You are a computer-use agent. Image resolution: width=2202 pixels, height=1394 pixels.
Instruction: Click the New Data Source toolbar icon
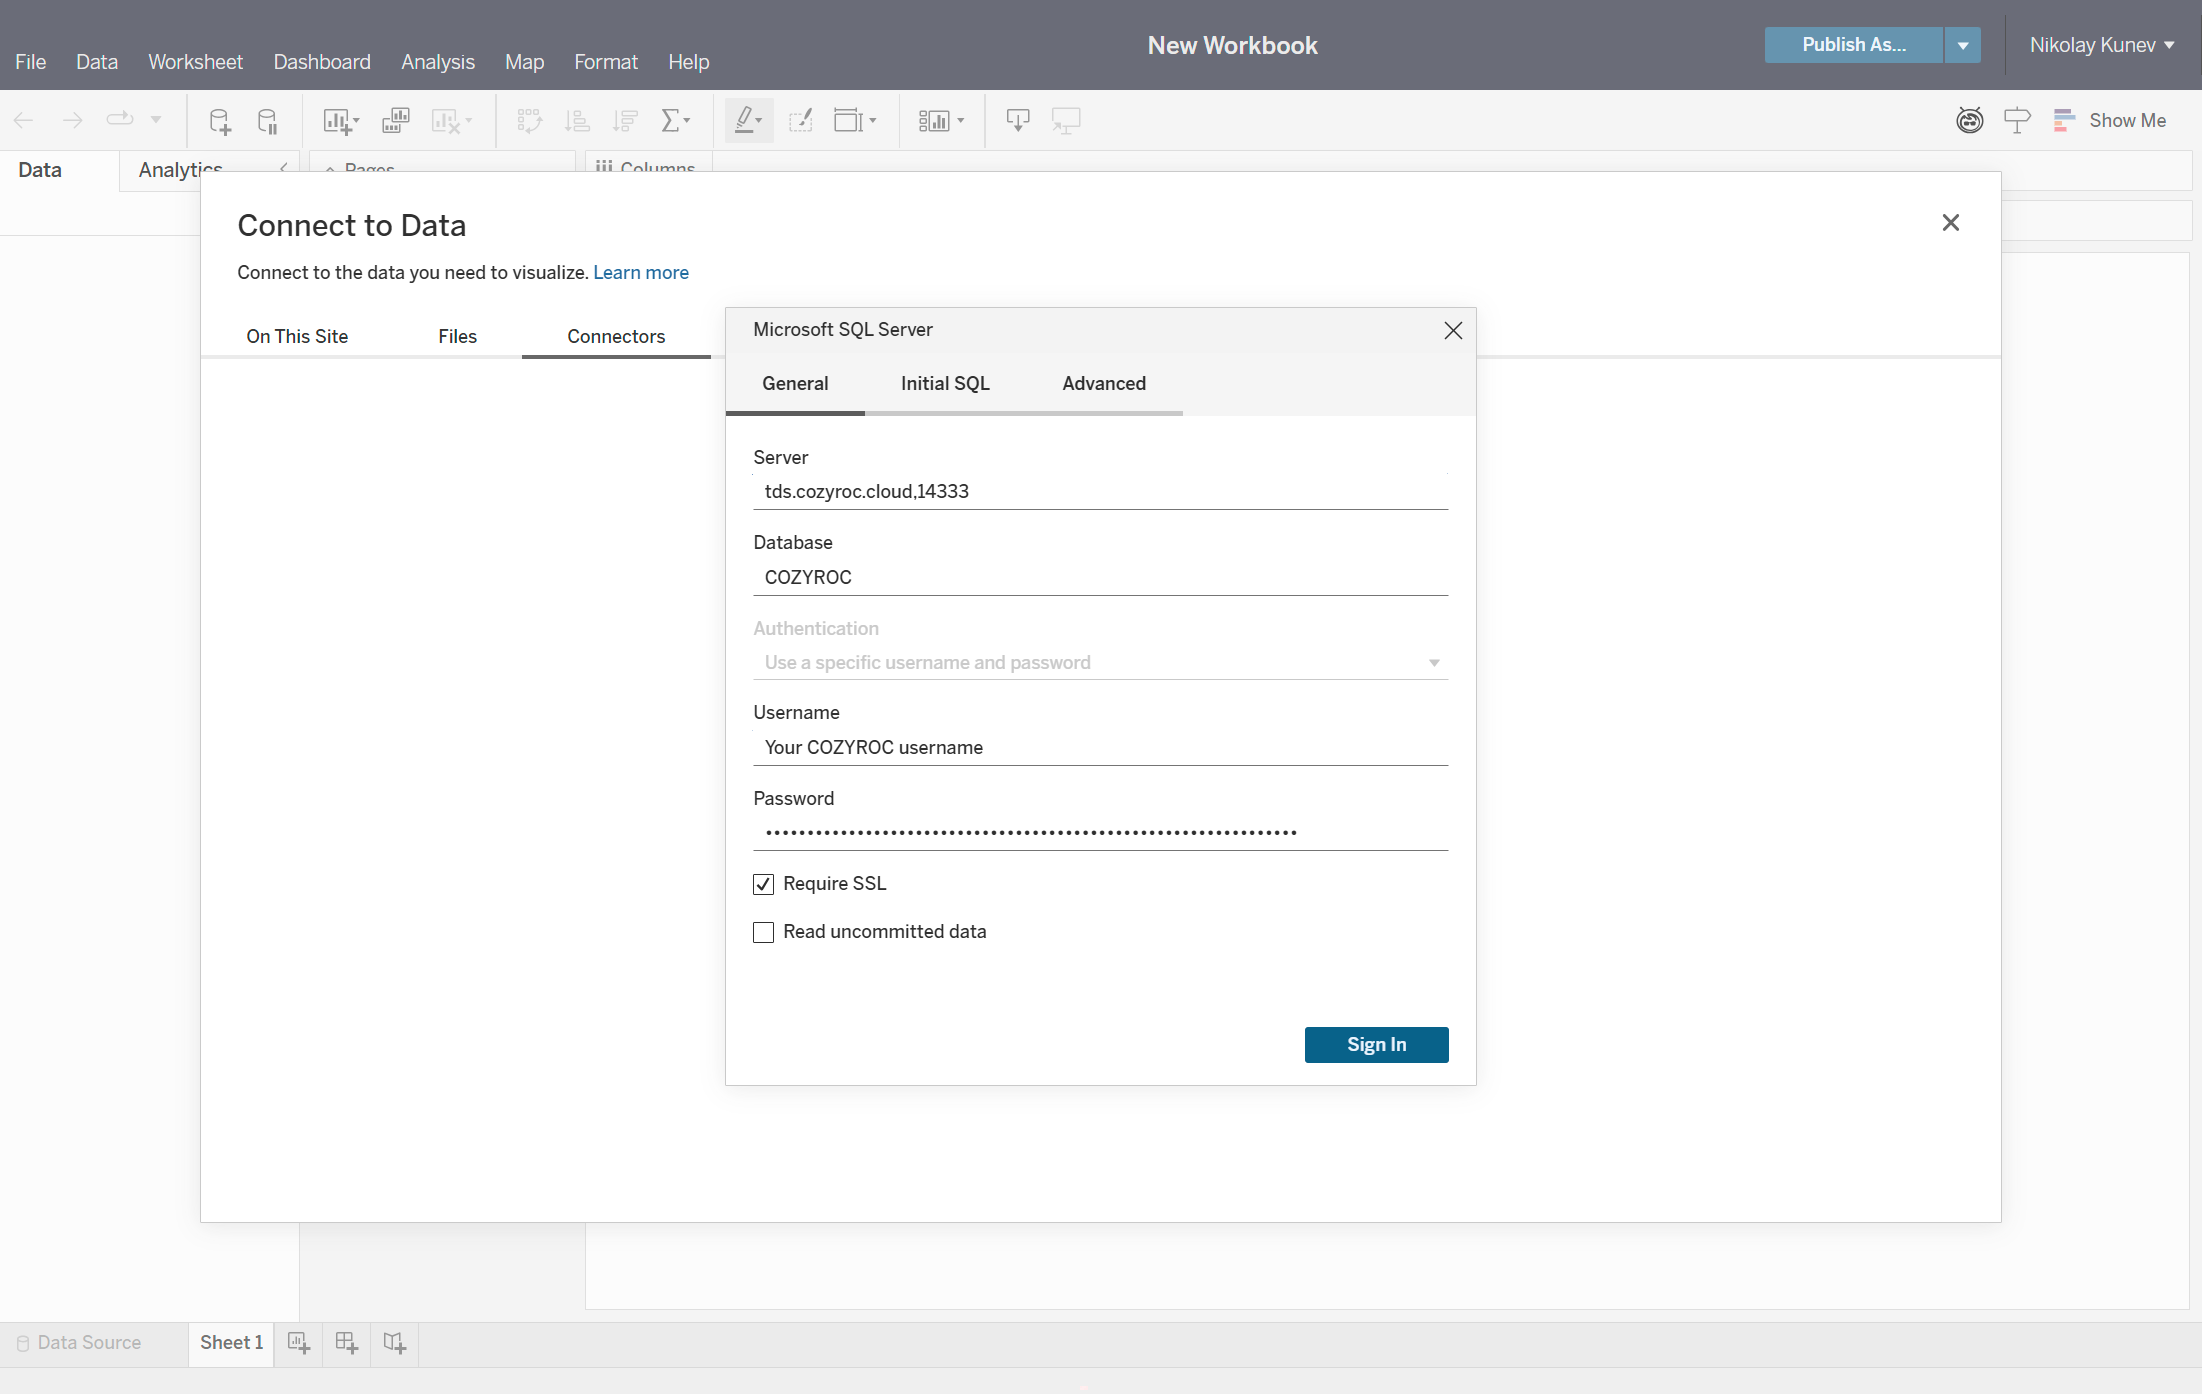(x=219, y=121)
